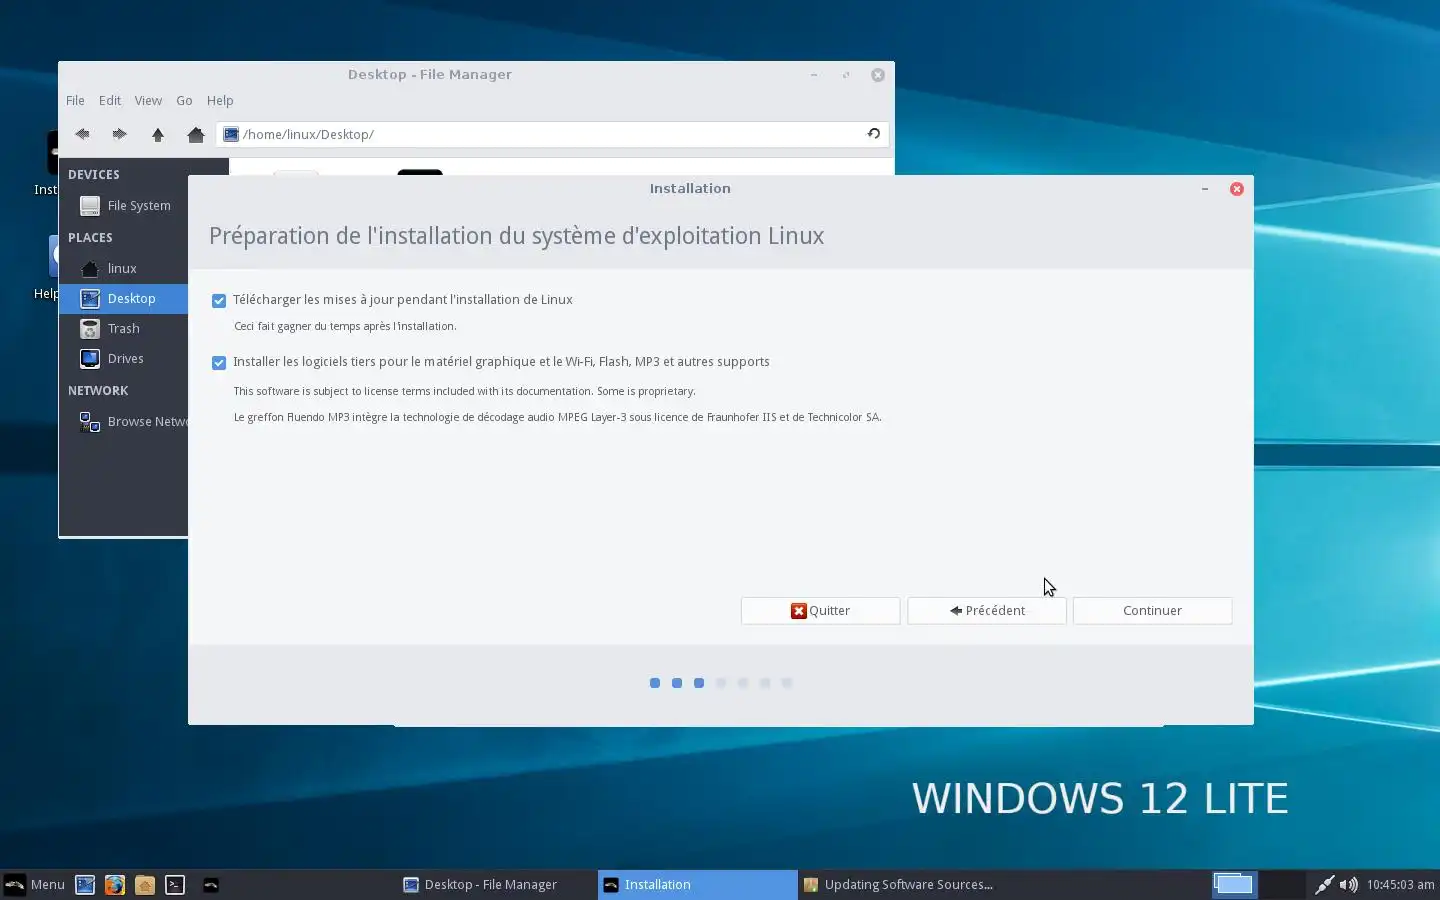Open home folder icon on taskbar

[145, 885]
